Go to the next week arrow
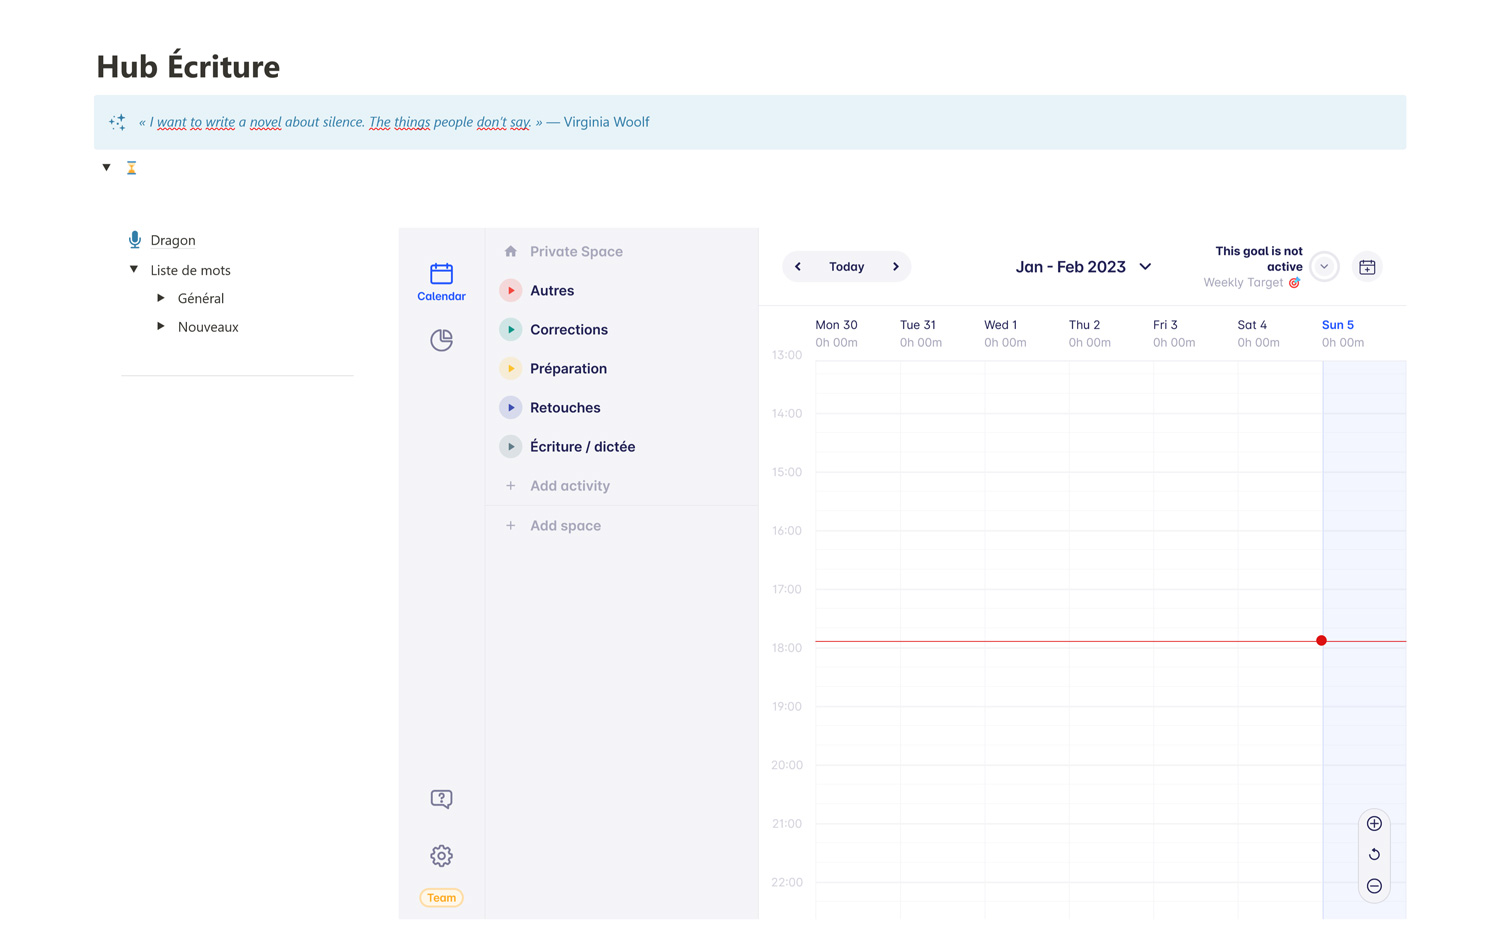This screenshot has height=949, width=1500. pos(896,267)
